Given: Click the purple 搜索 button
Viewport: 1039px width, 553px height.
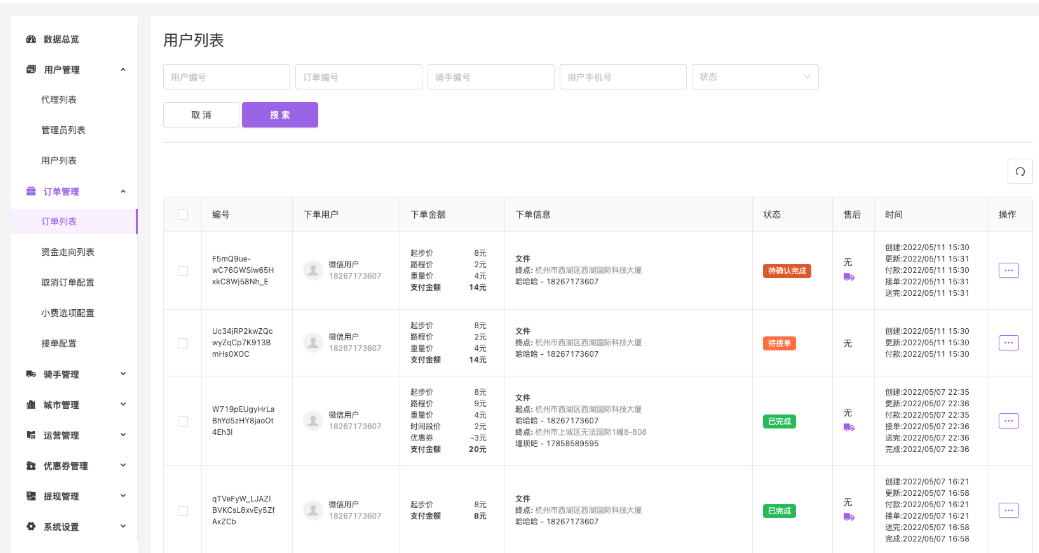Looking at the screenshot, I should (280, 115).
